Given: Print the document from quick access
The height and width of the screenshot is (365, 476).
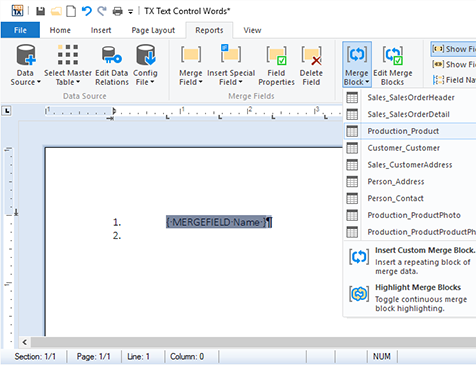Looking at the screenshot, I should pos(117,11).
